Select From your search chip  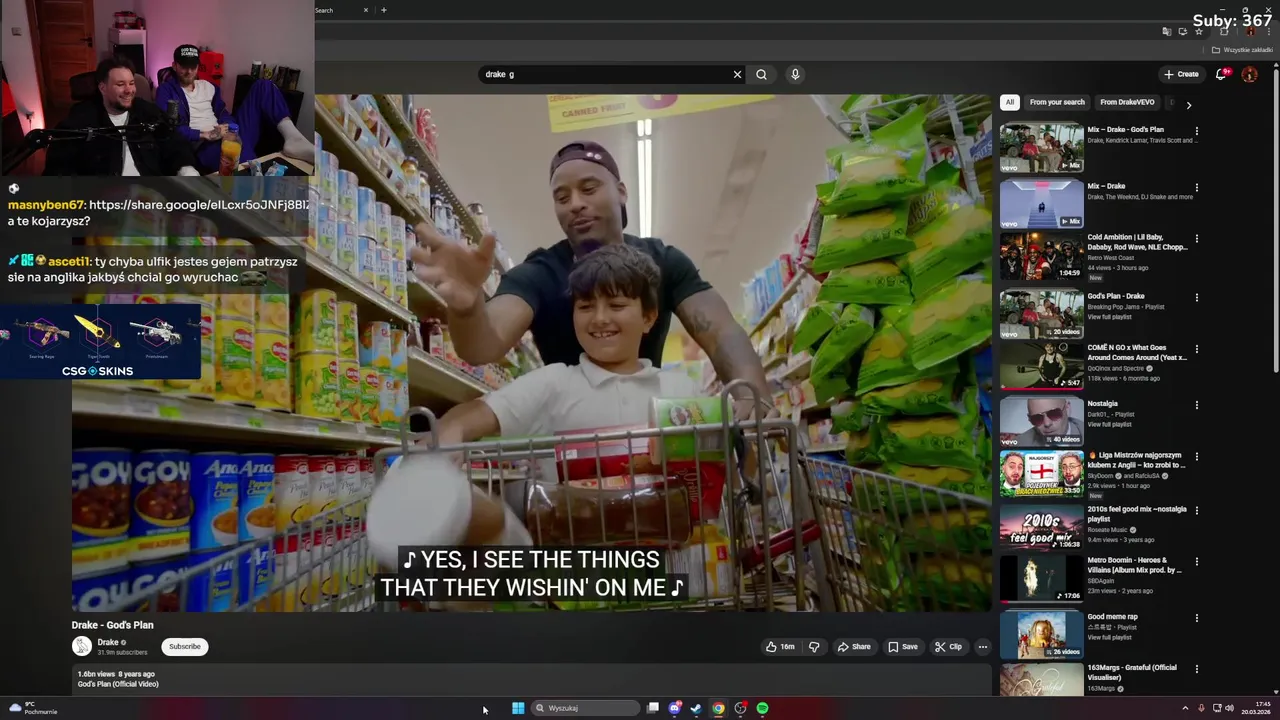(1057, 102)
